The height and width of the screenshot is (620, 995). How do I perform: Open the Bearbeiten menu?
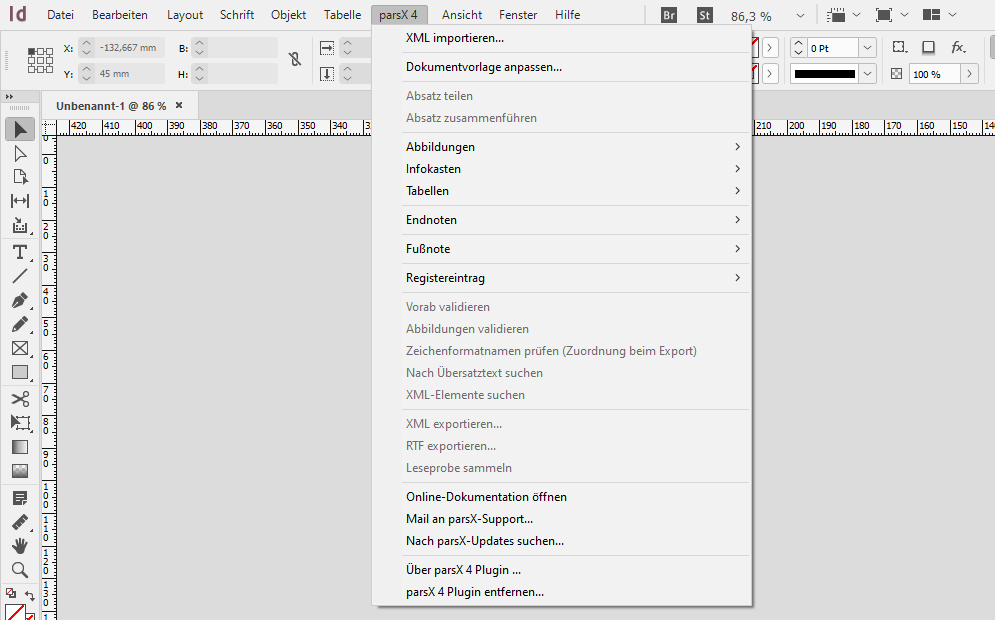120,15
